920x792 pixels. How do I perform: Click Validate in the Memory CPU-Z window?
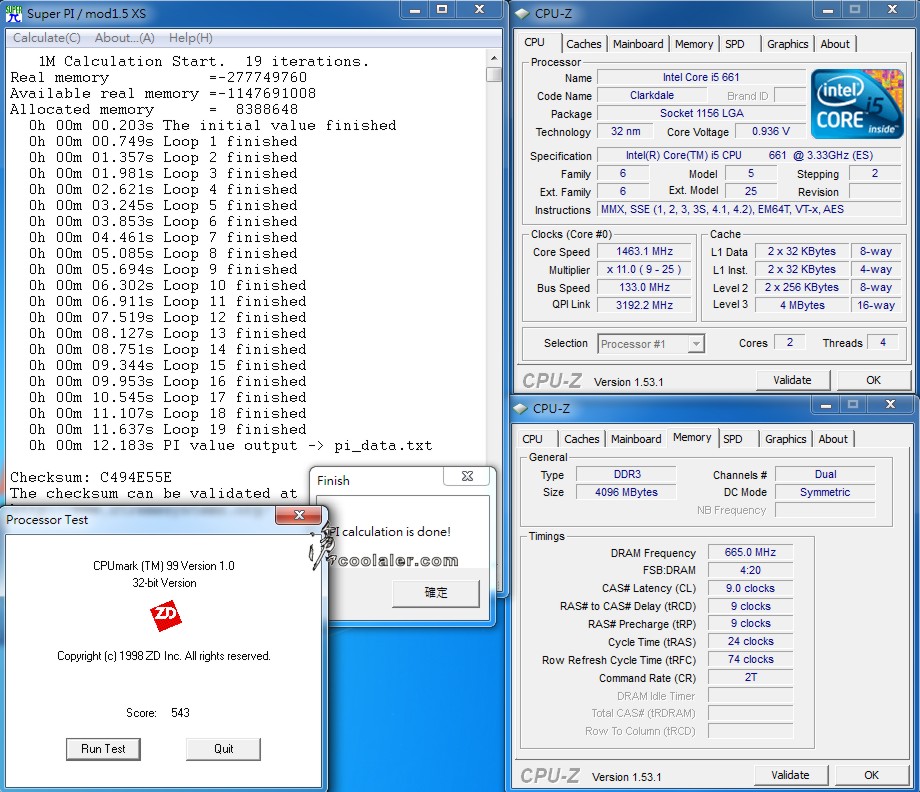[790, 775]
